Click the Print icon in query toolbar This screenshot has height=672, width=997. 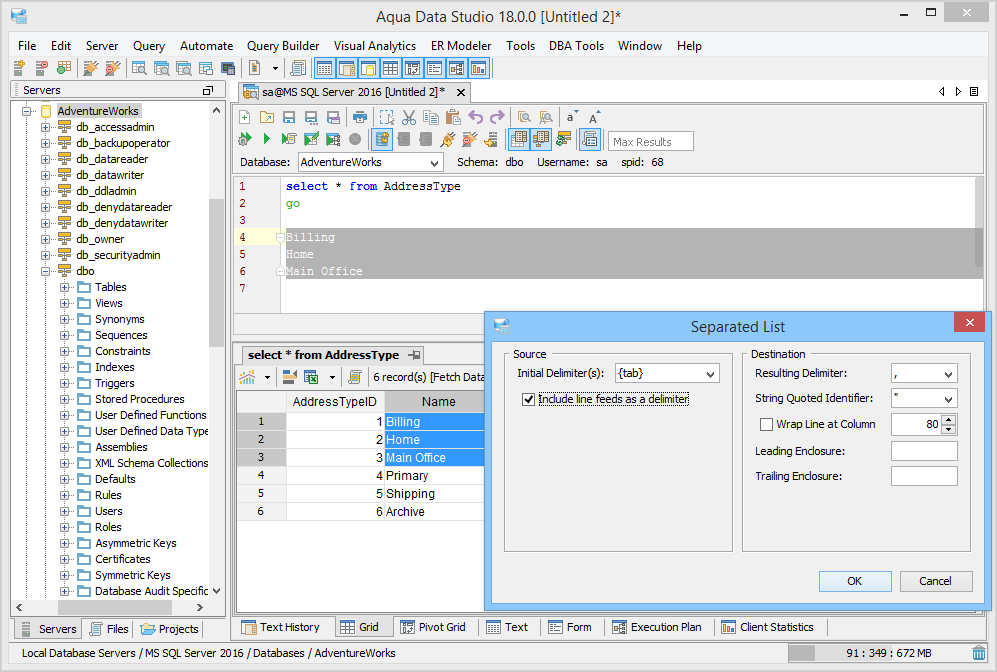point(360,117)
